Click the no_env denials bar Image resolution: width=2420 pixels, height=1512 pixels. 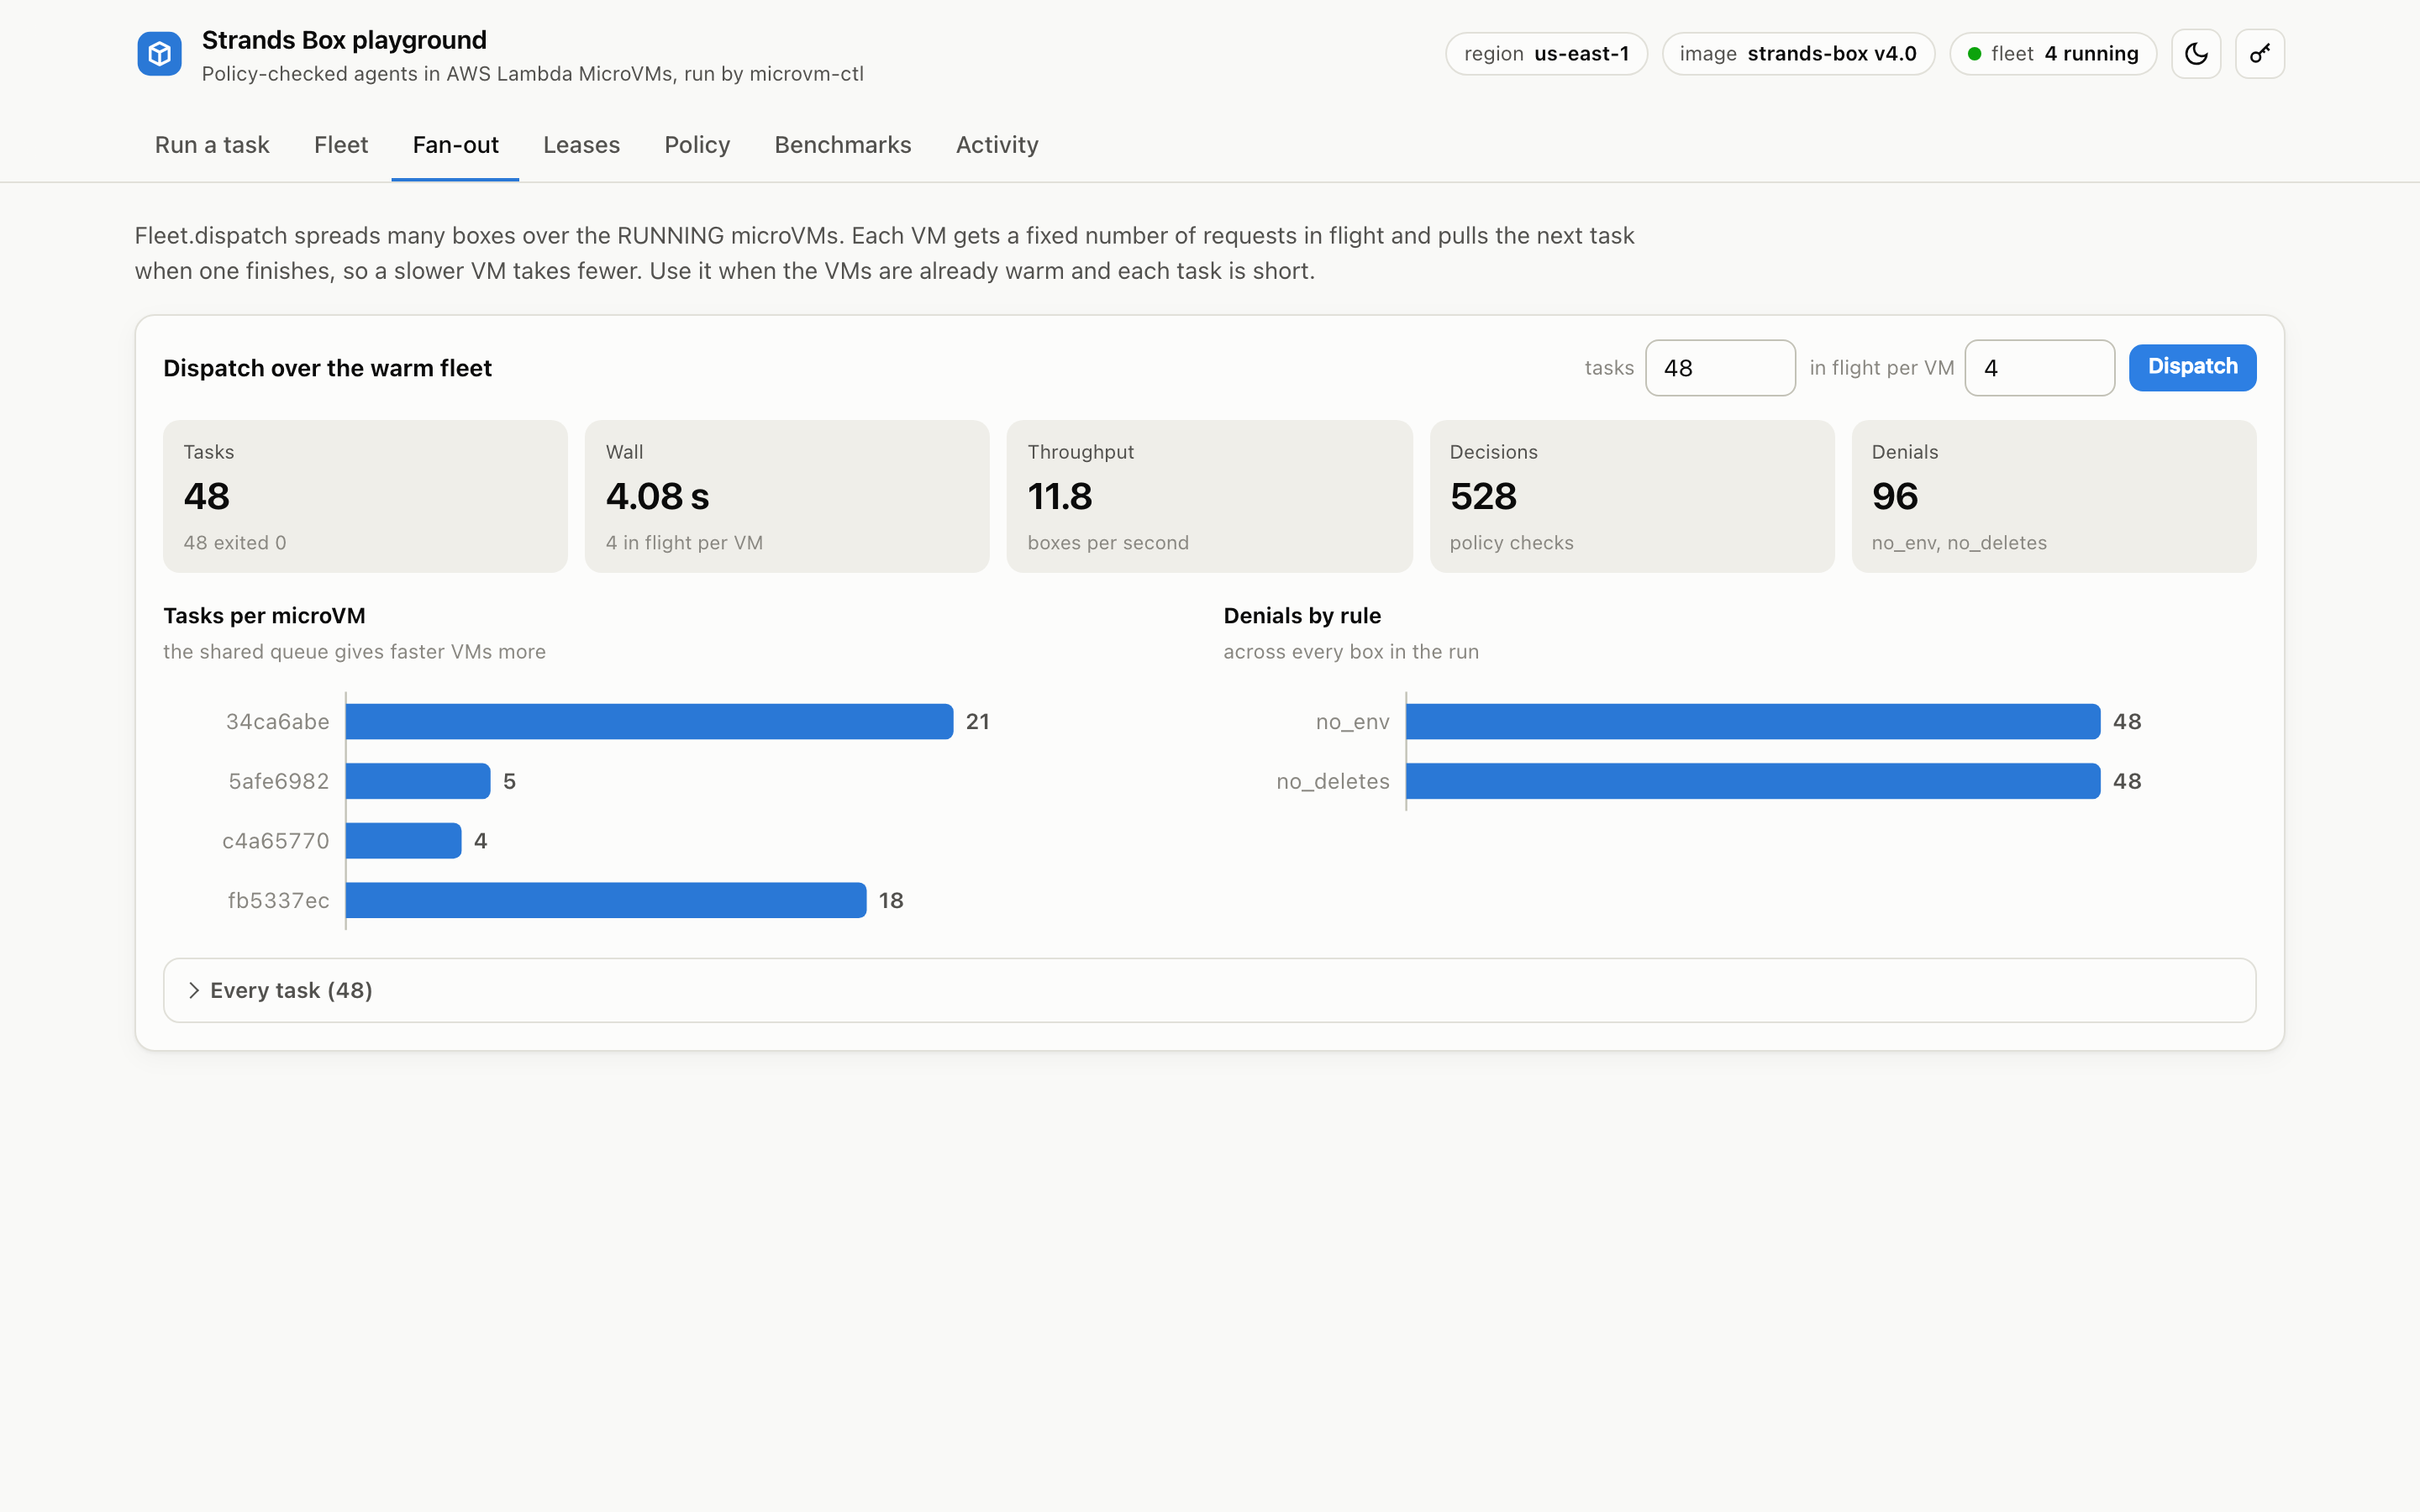click(x=1753, y=722)
